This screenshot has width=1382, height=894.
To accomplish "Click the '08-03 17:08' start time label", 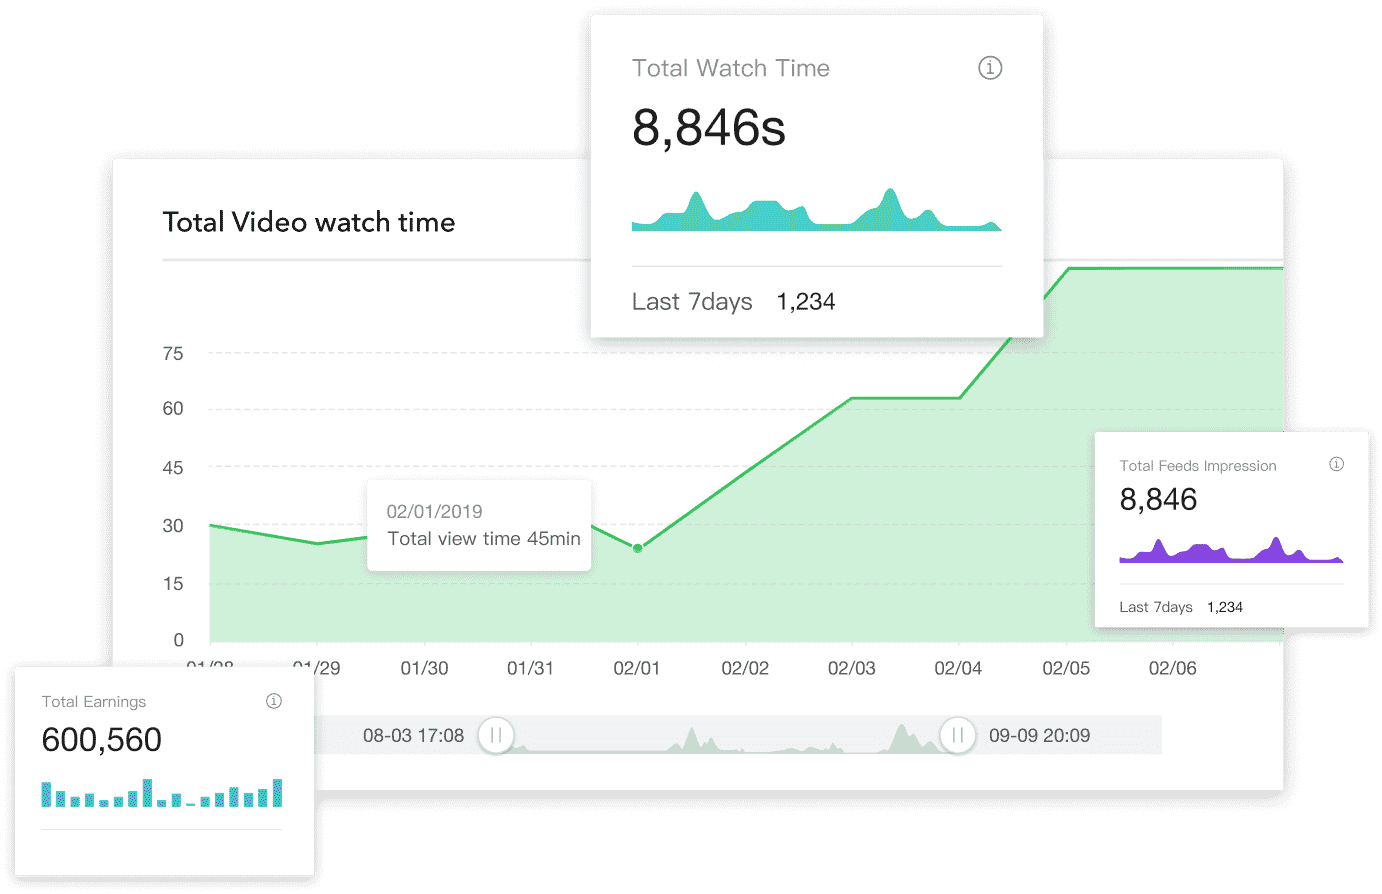I will pos(413,736).
